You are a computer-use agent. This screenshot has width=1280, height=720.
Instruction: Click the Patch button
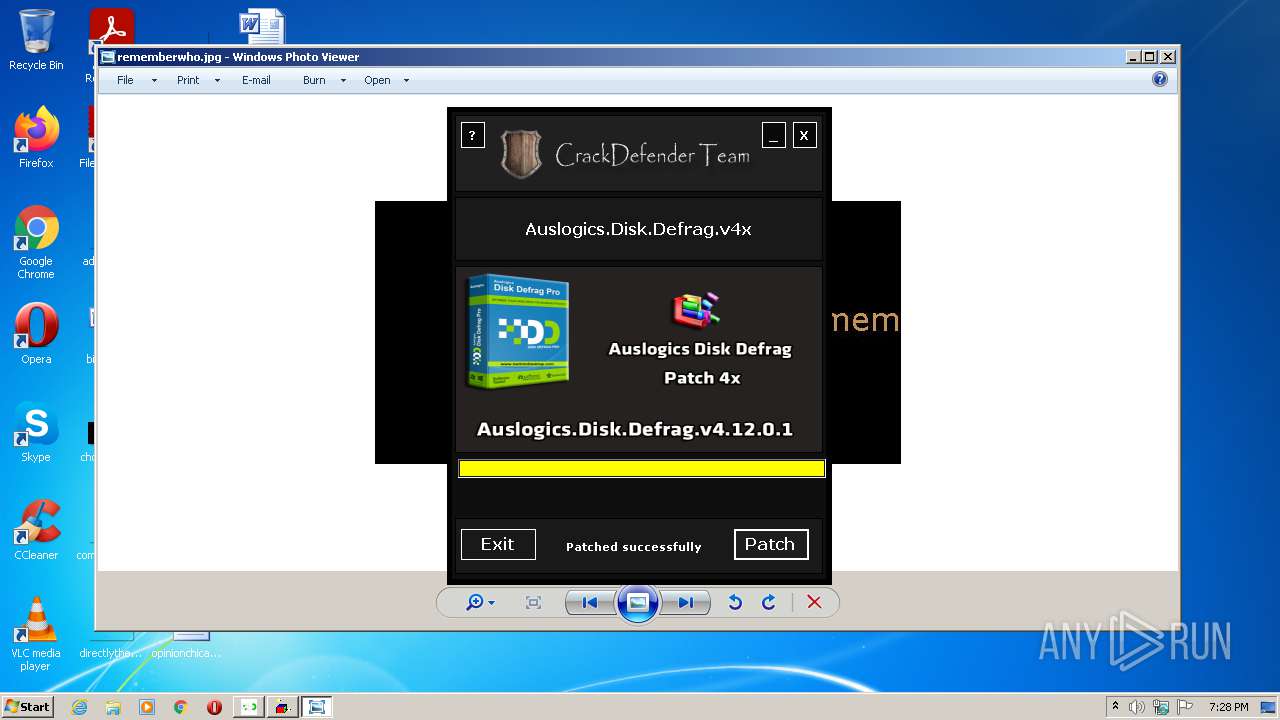pos(771,544)
